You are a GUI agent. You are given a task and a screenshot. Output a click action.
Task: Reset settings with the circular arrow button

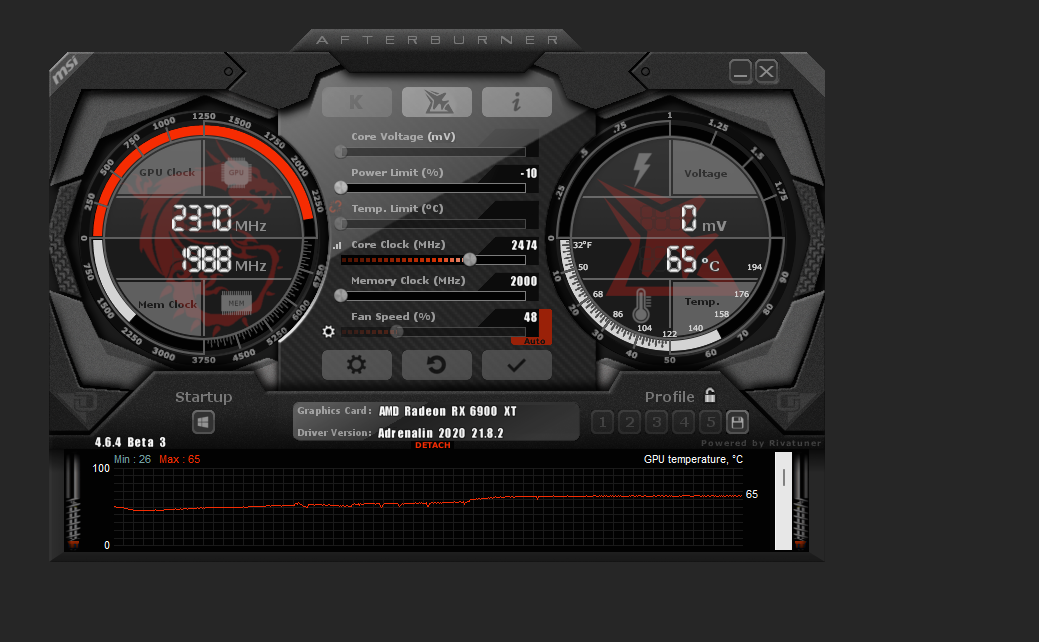pyautogui.click(x=437, y=365)
